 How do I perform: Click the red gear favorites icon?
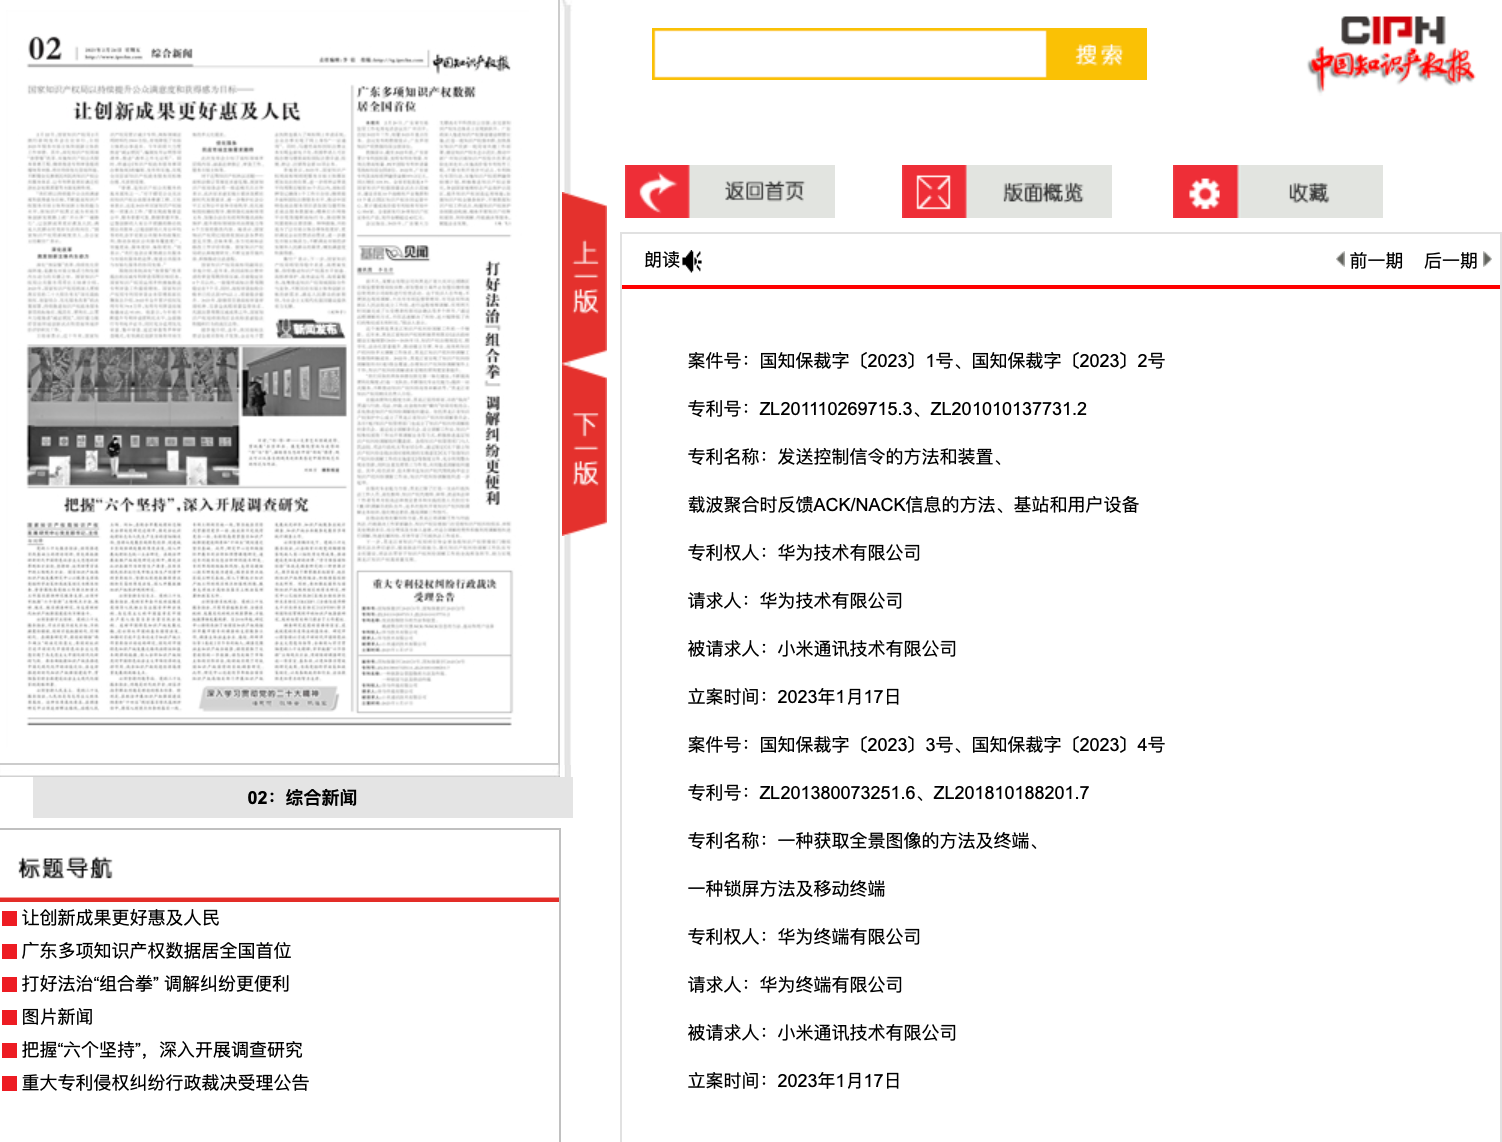pos(1204,192)
